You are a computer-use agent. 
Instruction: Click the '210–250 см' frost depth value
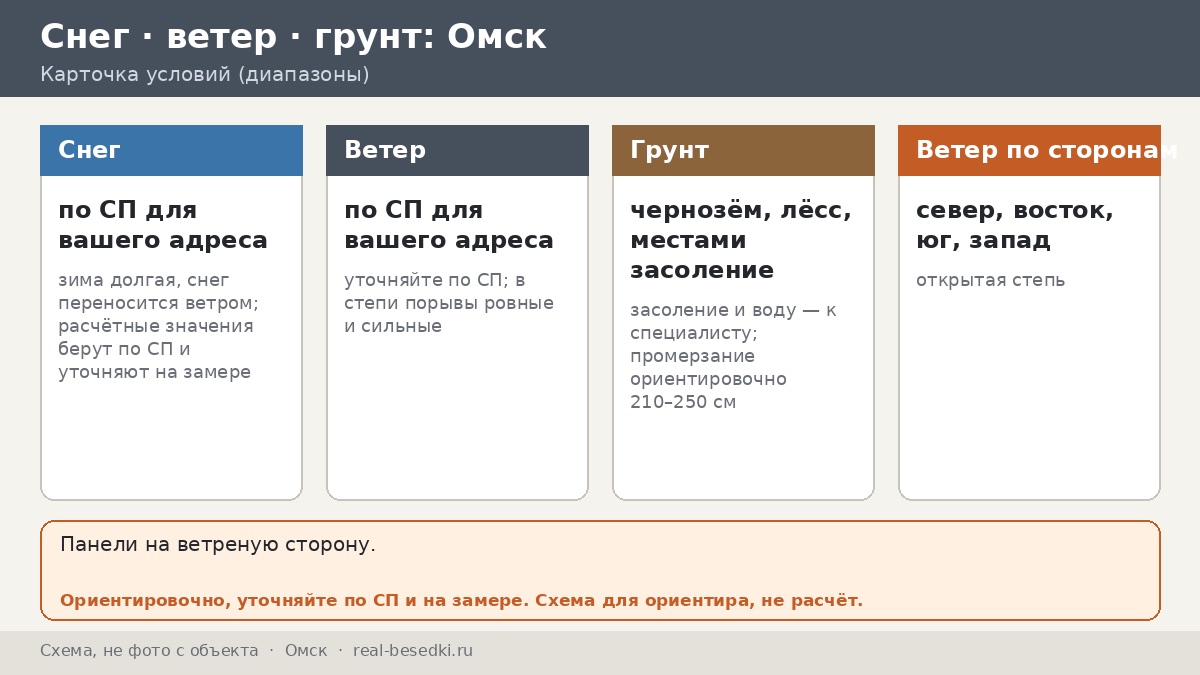683,402
